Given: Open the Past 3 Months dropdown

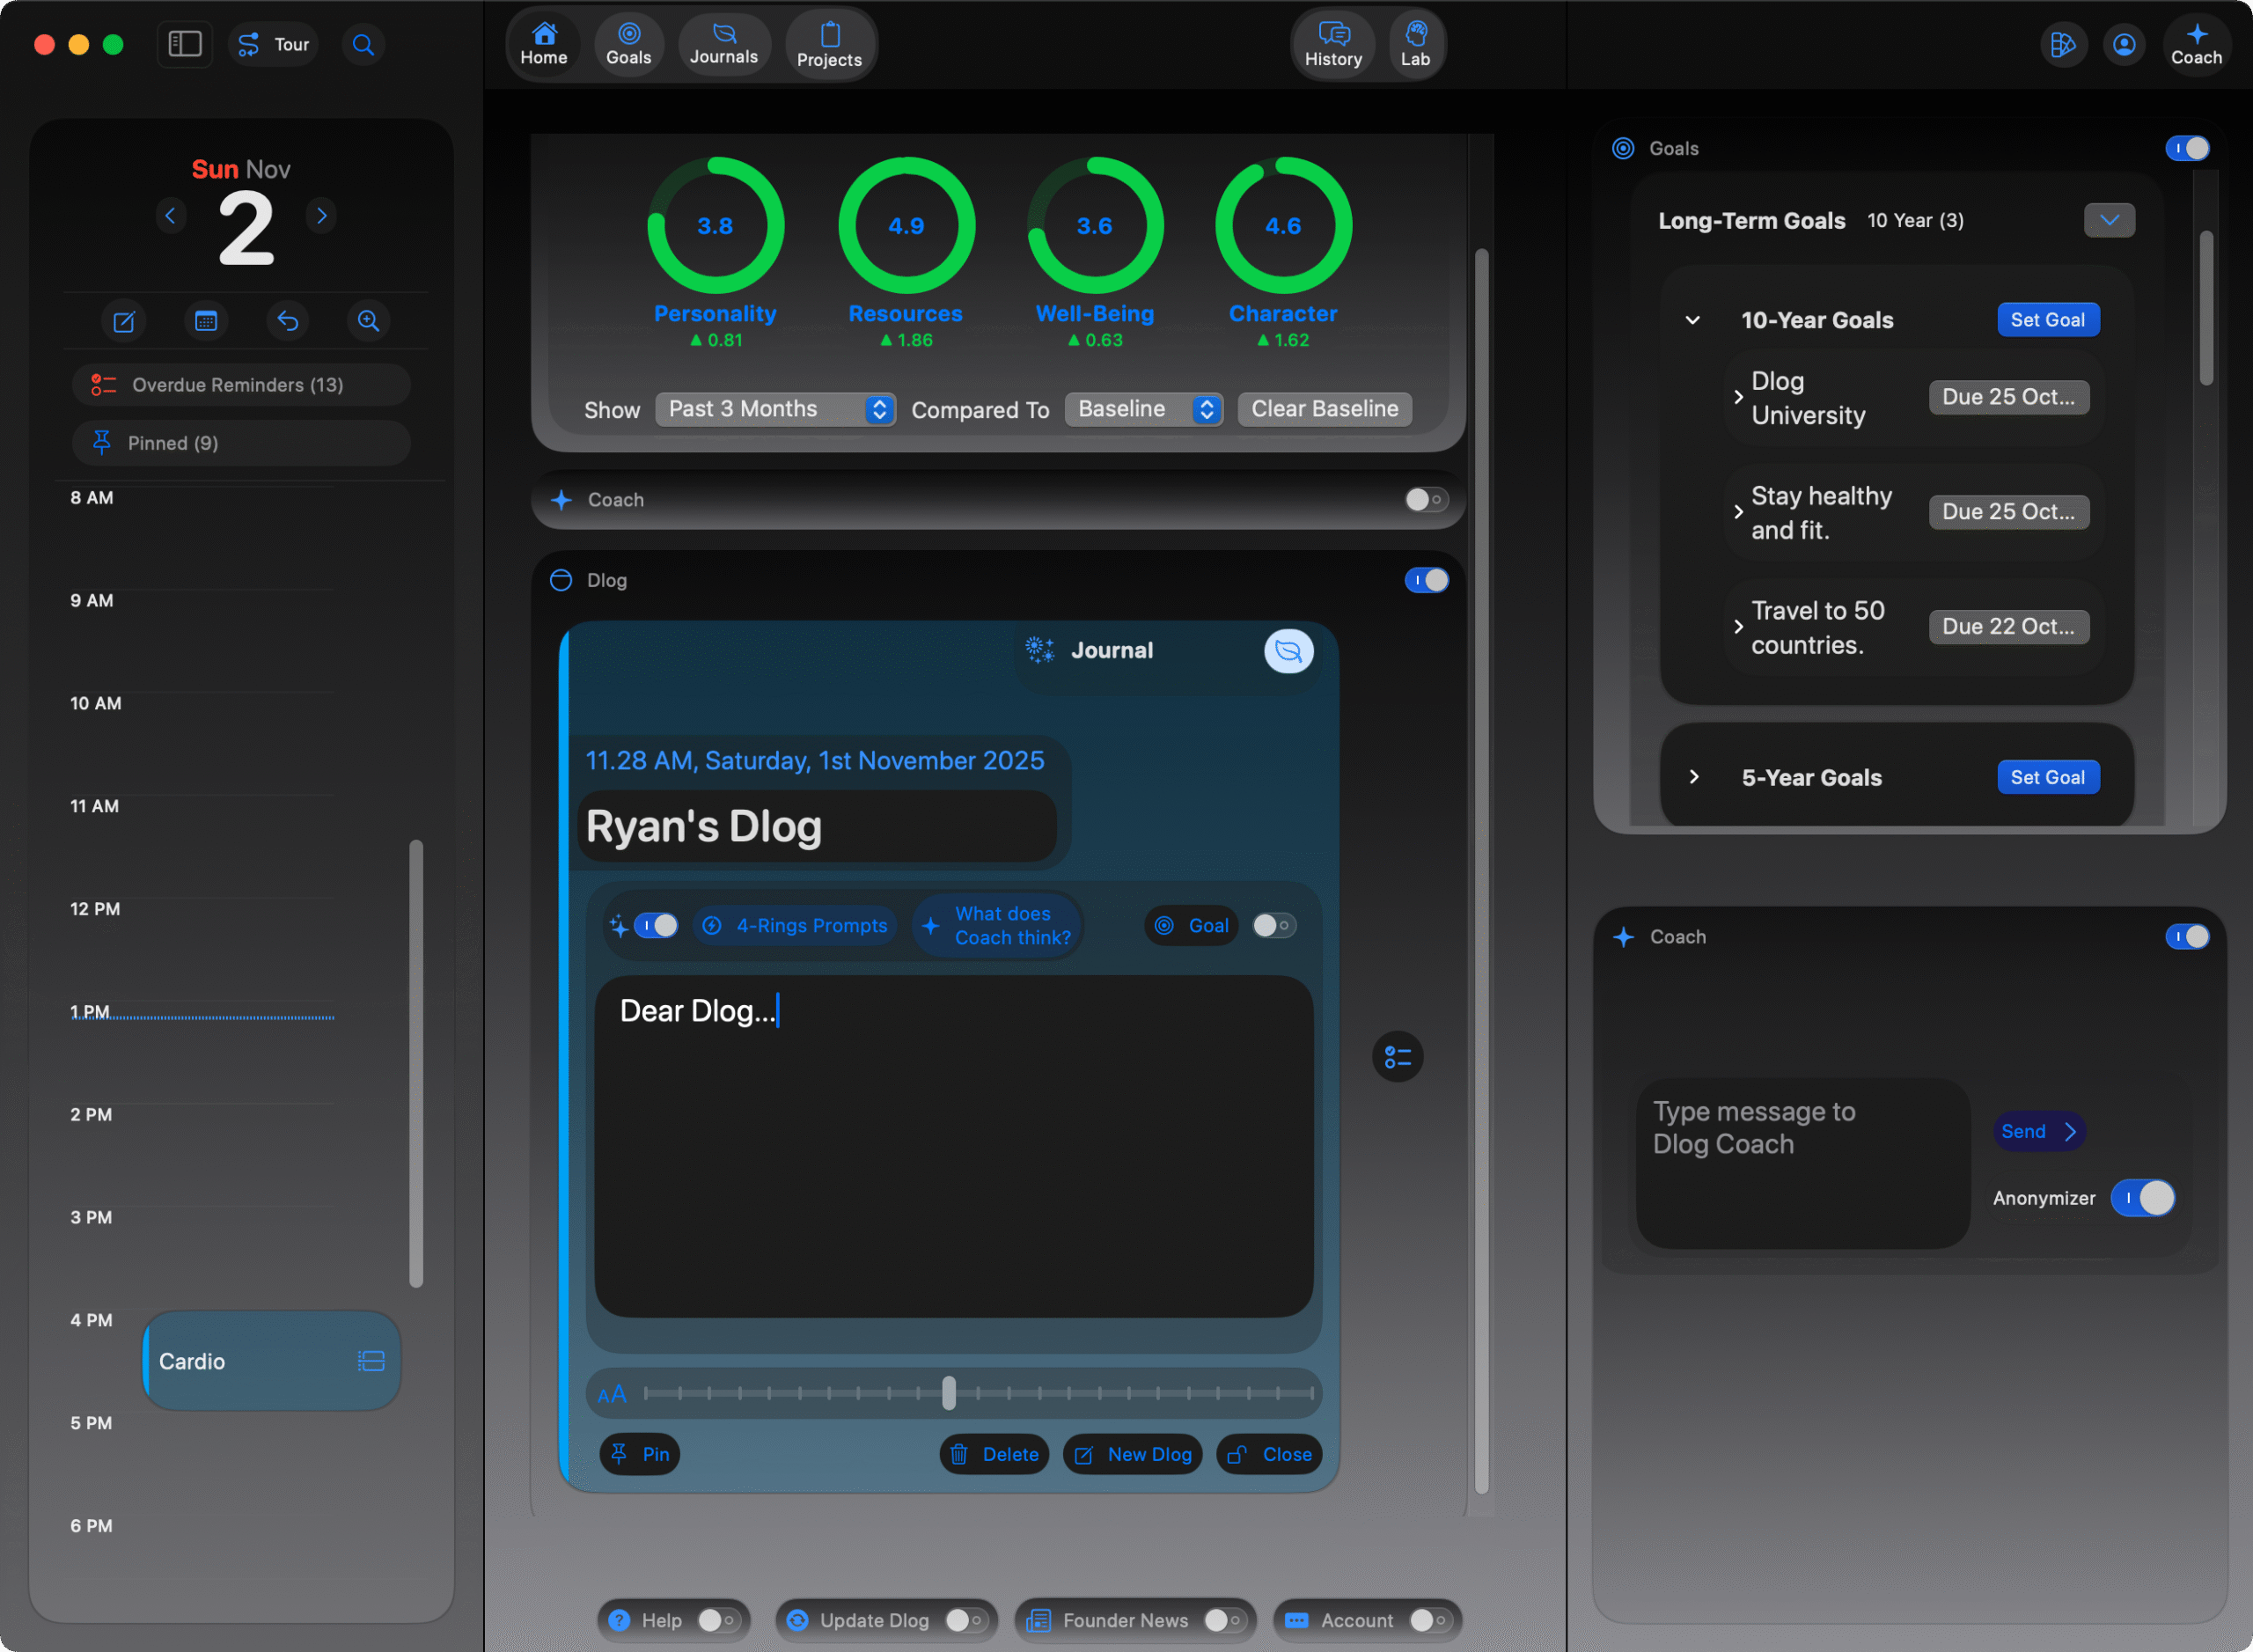Looking at the screenshot, I should [x=775, y=409].
